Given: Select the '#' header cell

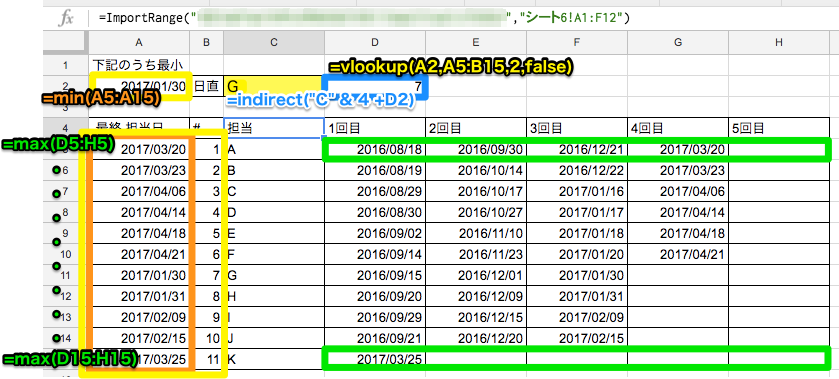Looking at the screenshot, I should (x=207, y=128).
